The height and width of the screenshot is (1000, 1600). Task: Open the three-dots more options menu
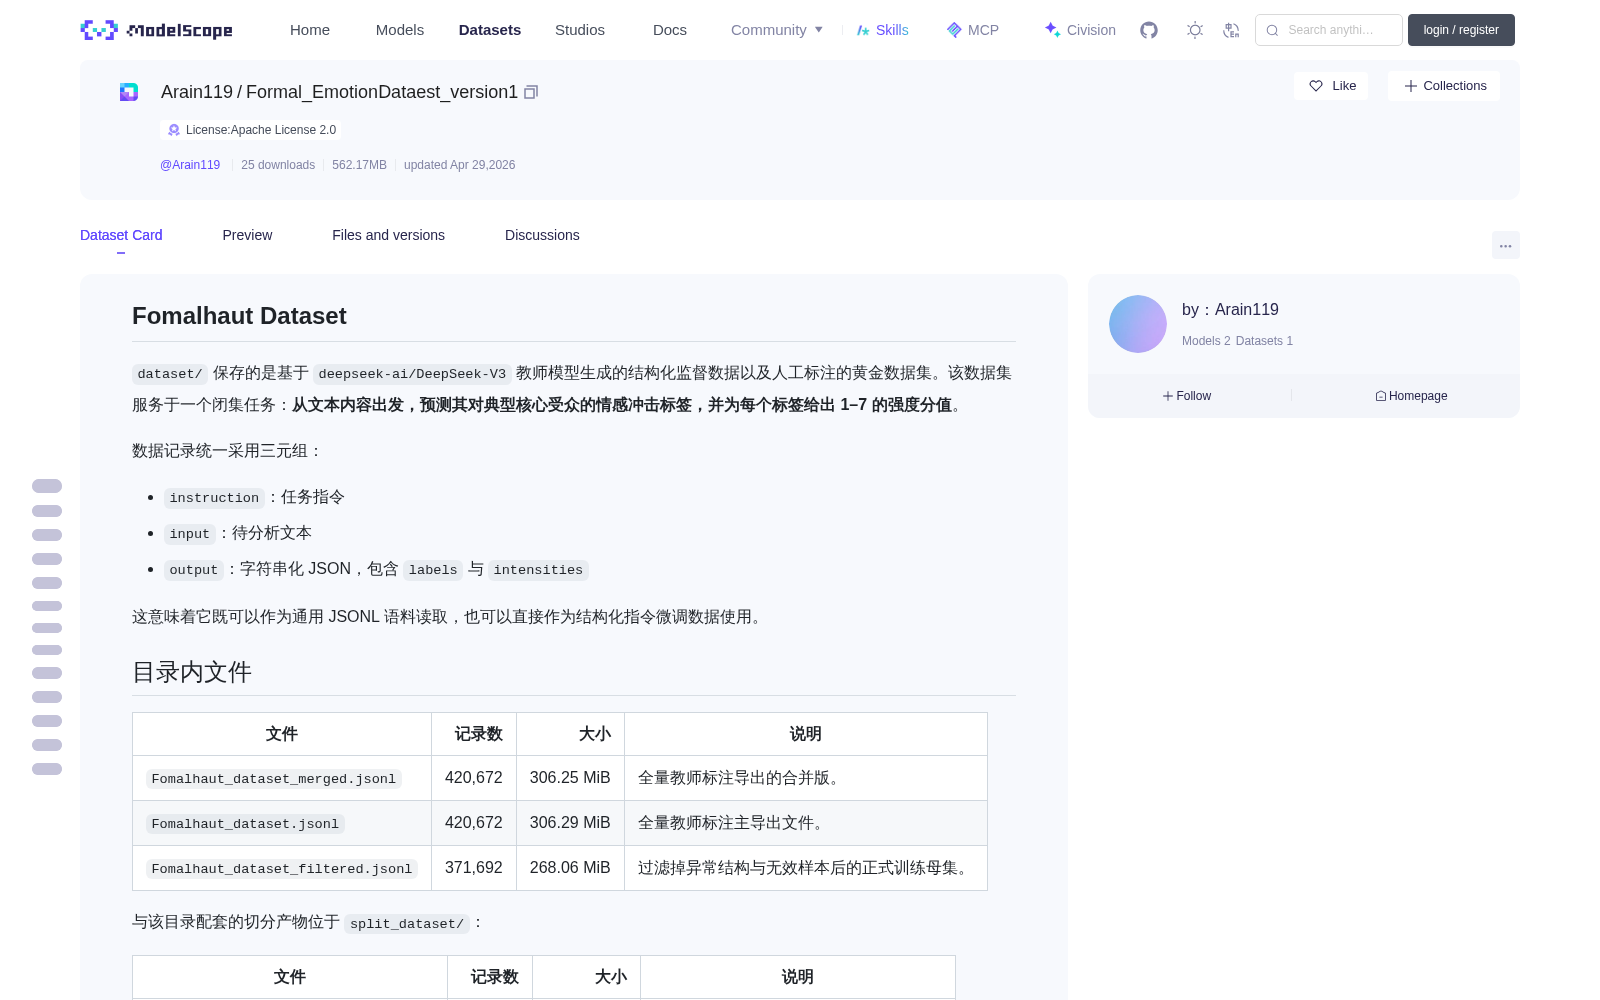(1505, 245)
